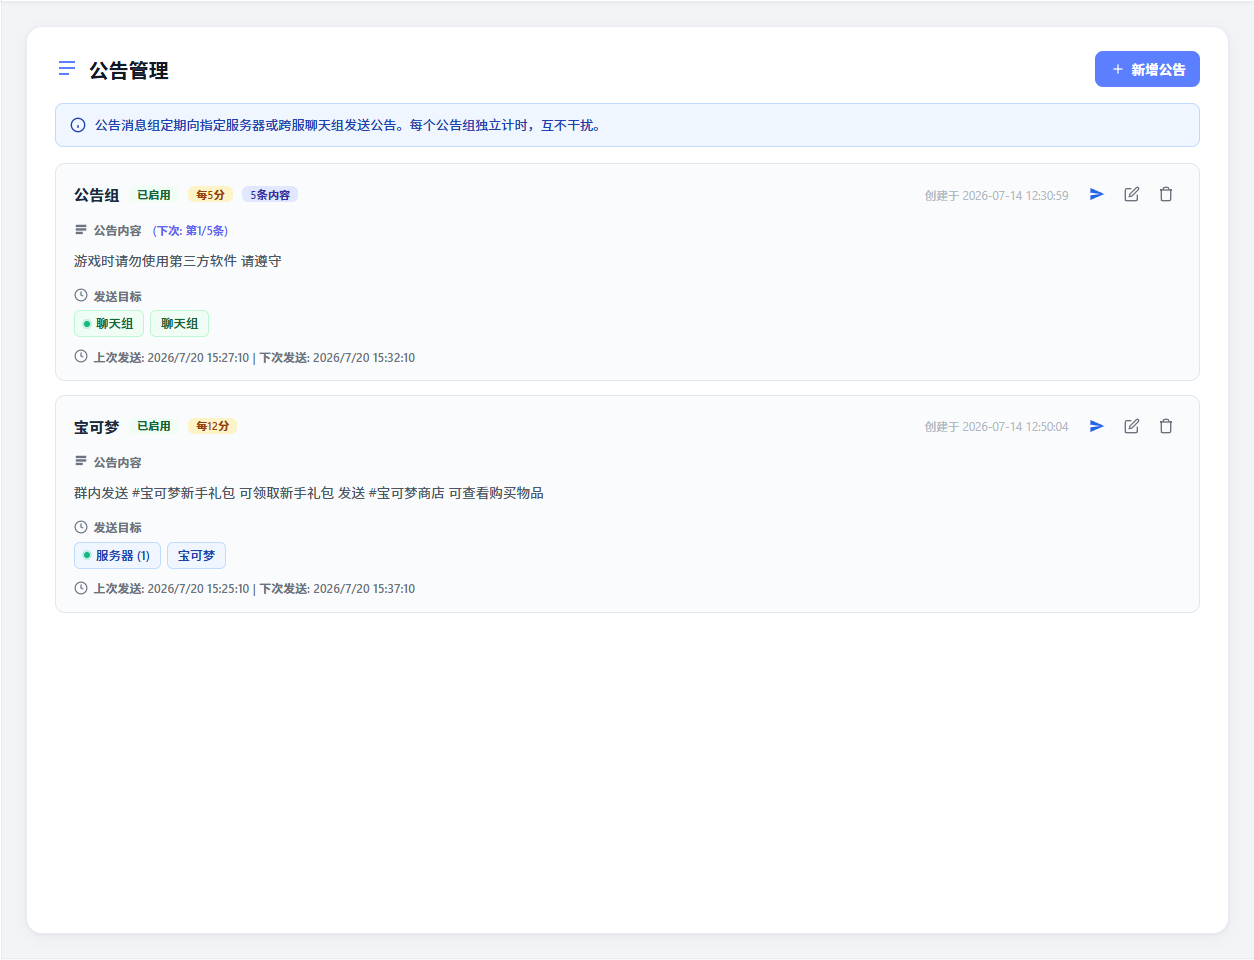1254x960 pixels.
Task: Click the 每12分 interval badge
Action: [x=212, y=426]
